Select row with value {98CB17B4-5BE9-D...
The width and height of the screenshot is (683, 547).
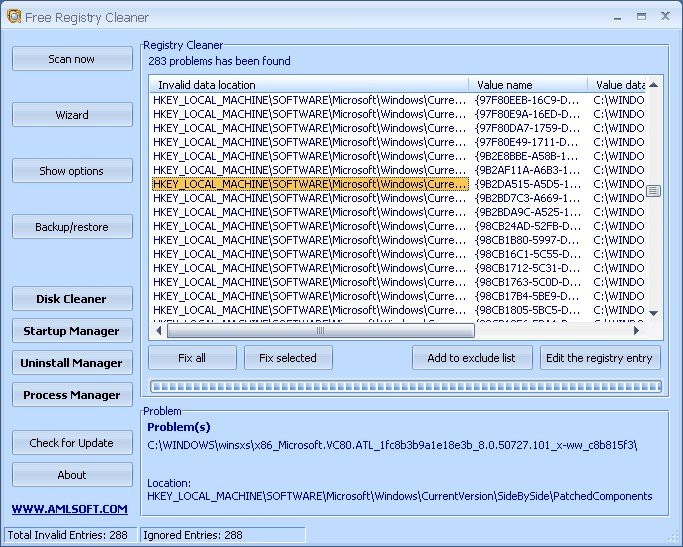pos(398,296)
